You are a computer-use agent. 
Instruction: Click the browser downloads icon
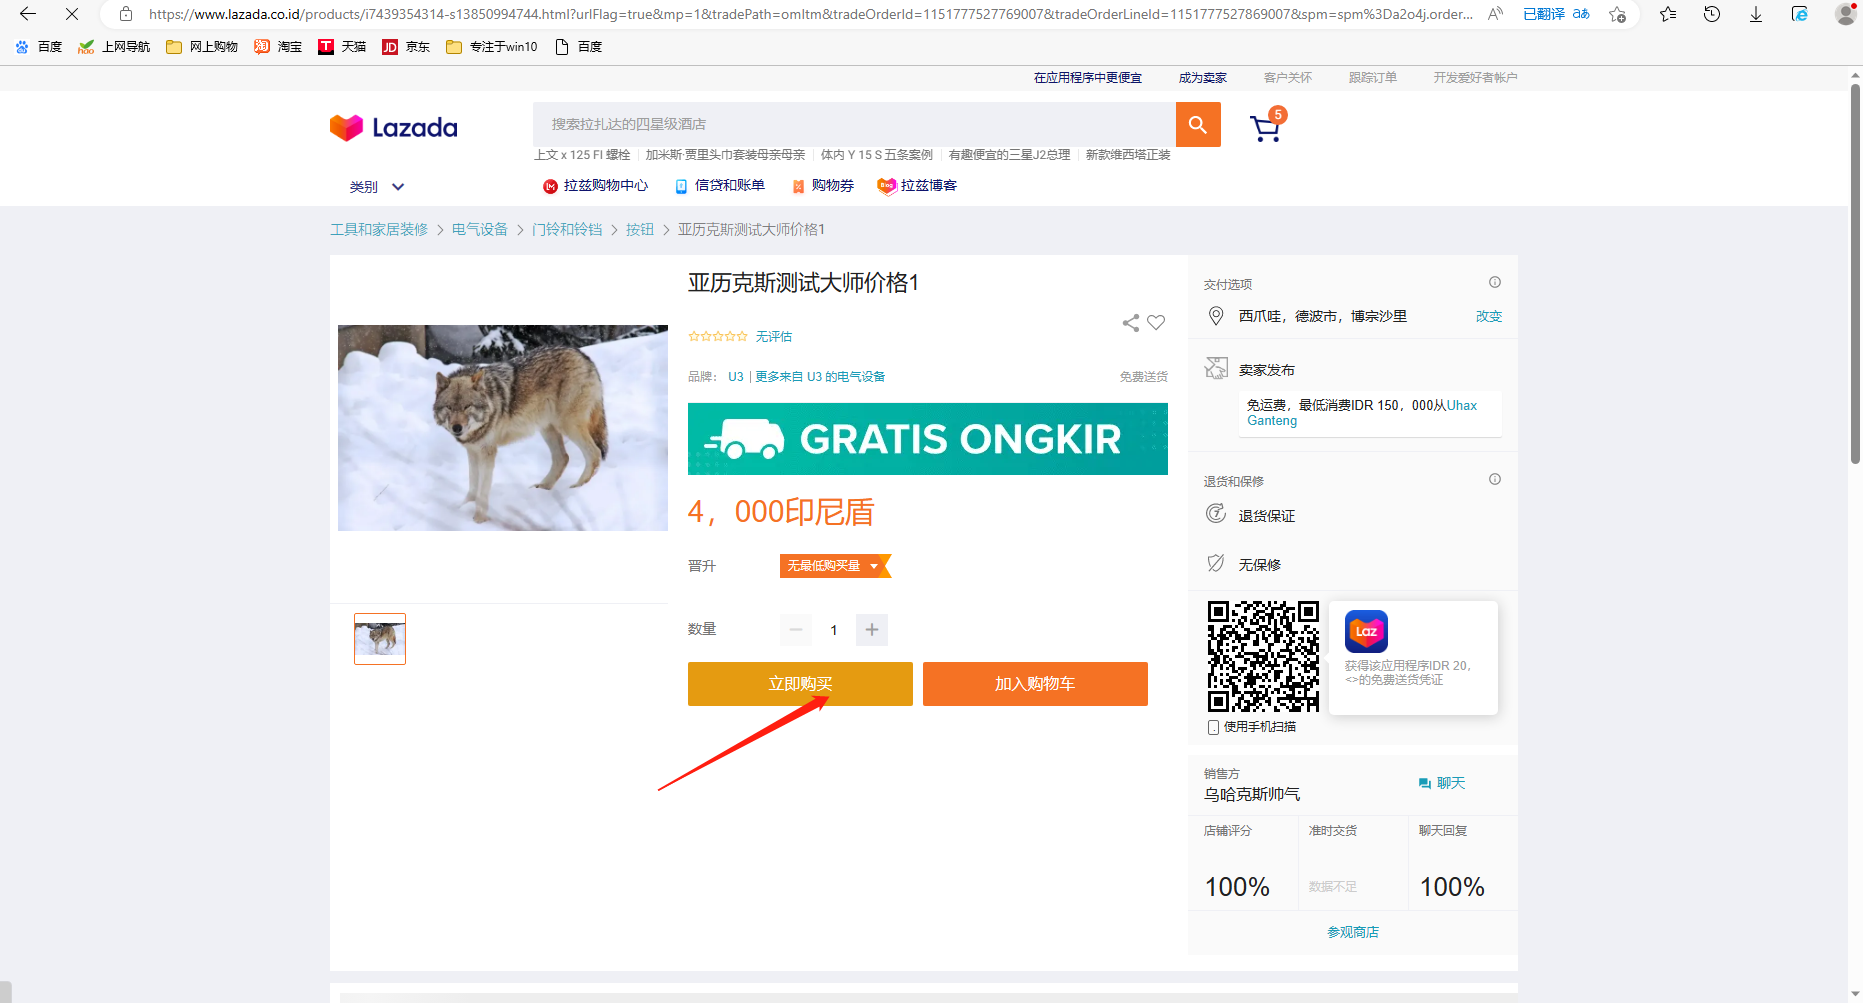click(x=1755, y=14)
